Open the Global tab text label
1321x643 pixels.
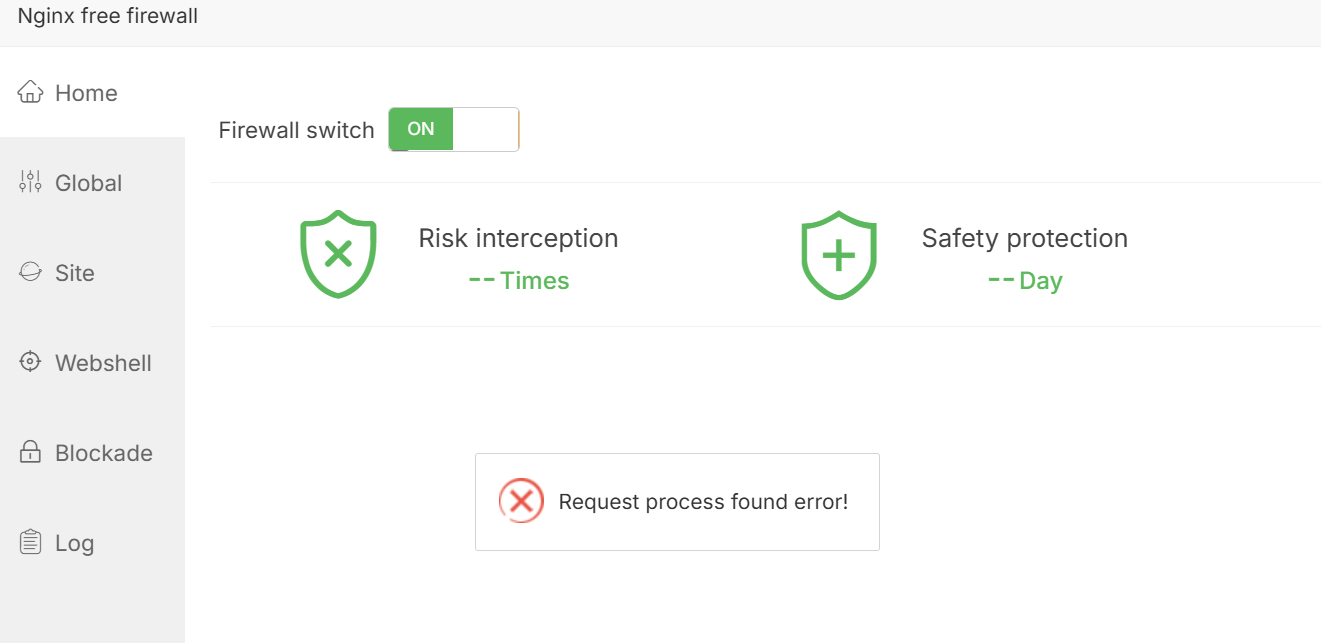(89, 183)
